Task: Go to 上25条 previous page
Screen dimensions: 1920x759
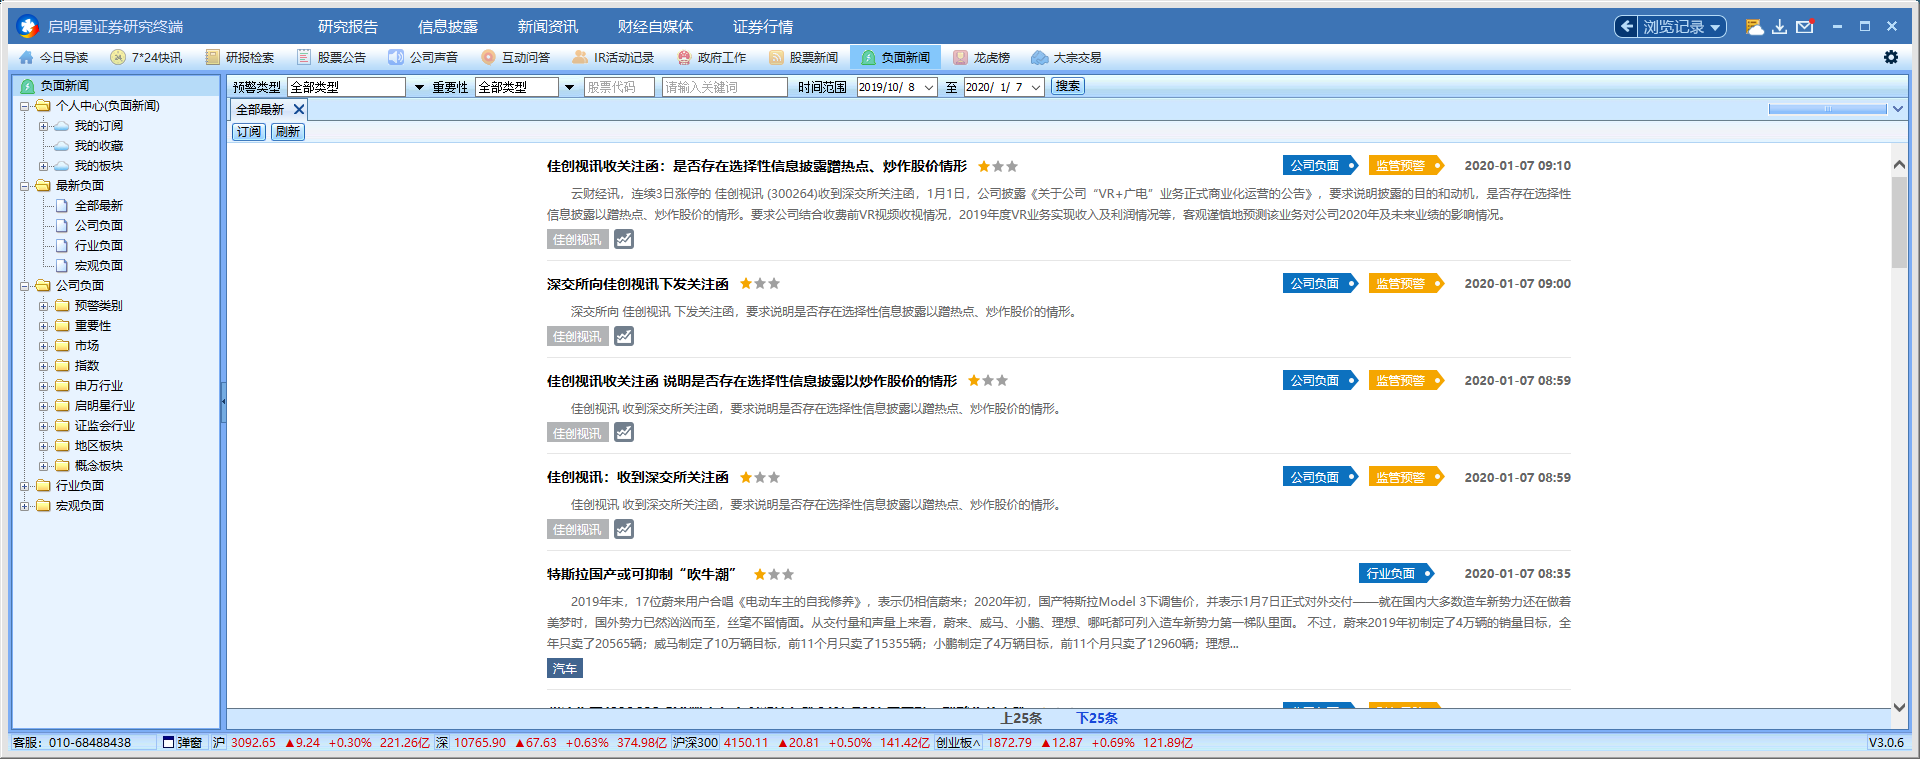Action: click(x=1021, y=718)
